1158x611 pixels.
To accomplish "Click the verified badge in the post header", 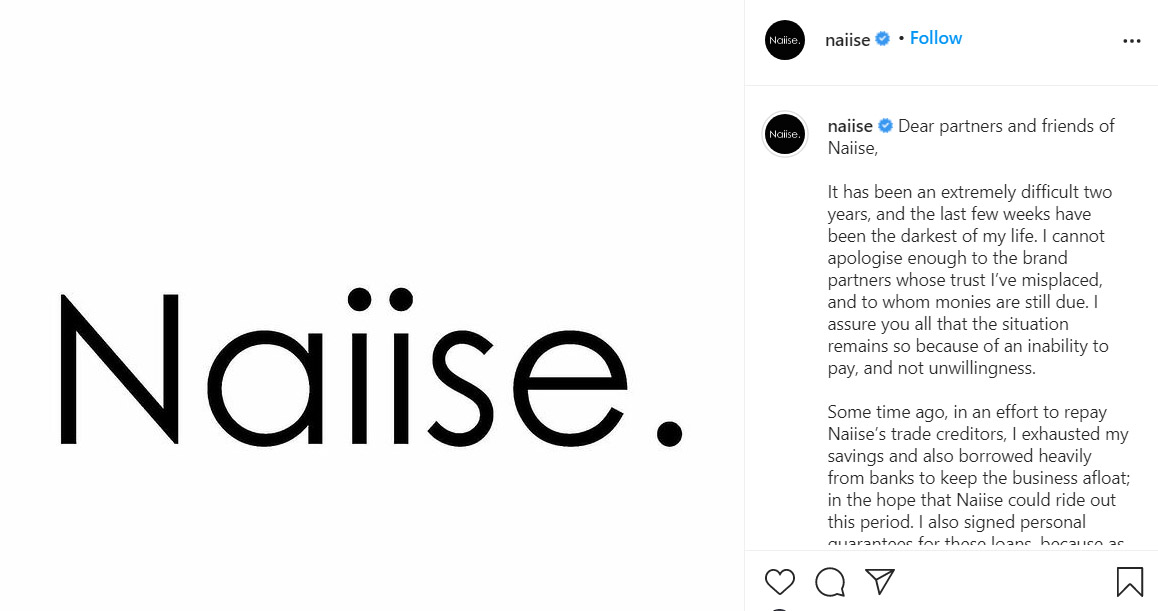I will [x=883, y=39].
